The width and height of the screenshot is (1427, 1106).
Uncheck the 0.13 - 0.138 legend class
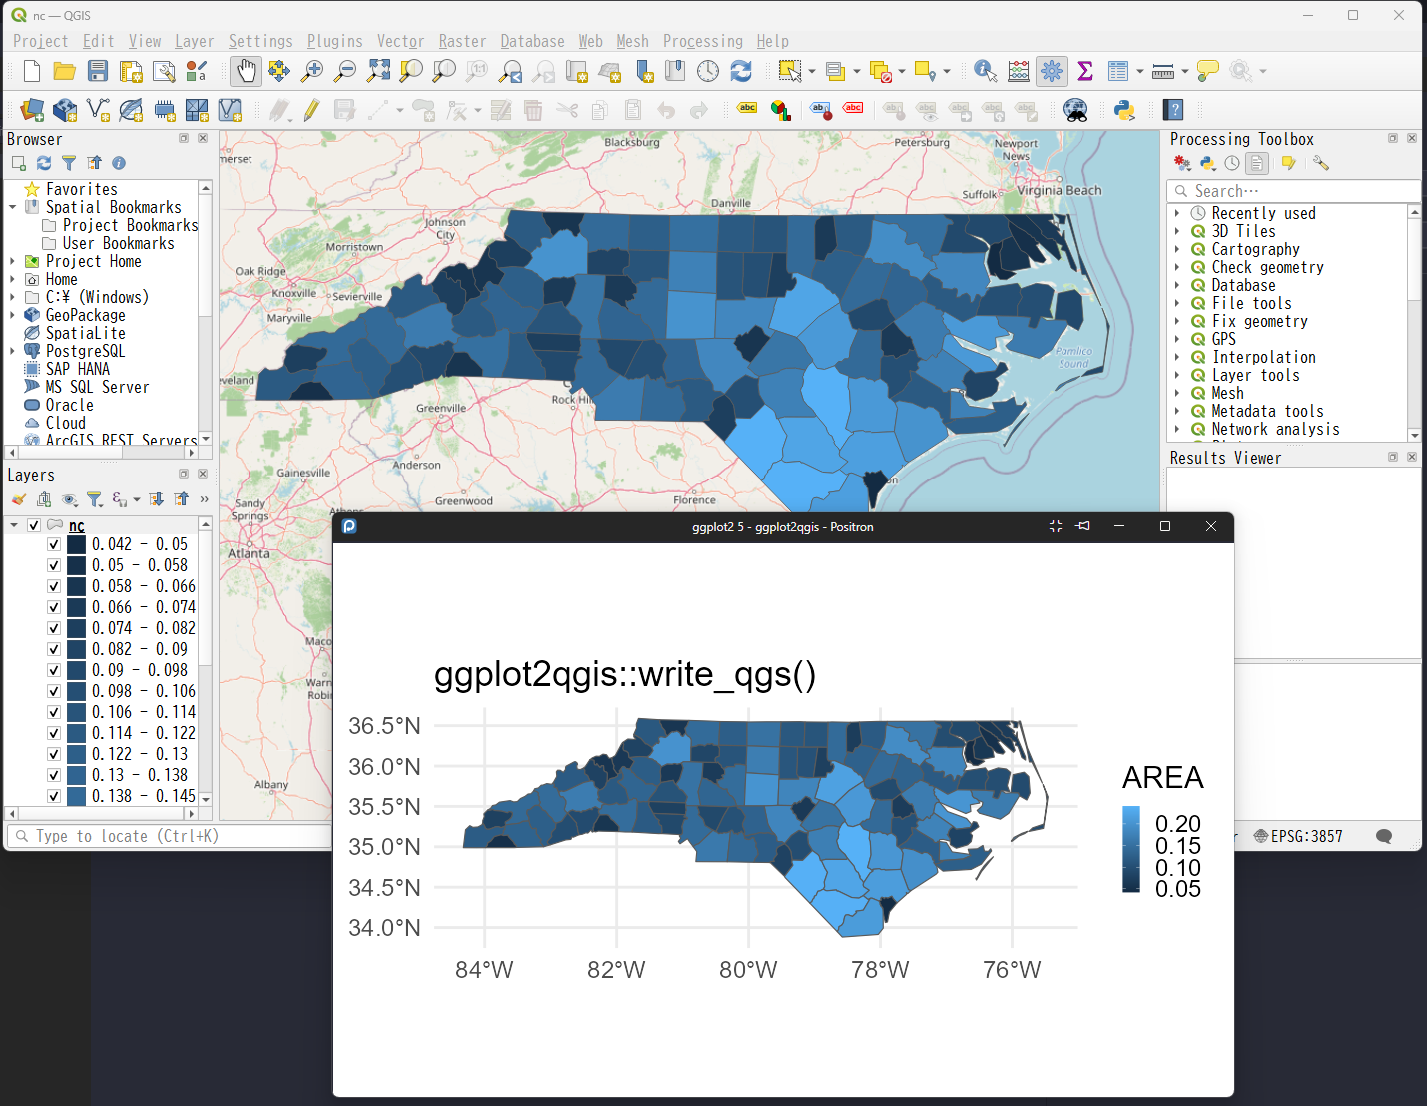54,775
